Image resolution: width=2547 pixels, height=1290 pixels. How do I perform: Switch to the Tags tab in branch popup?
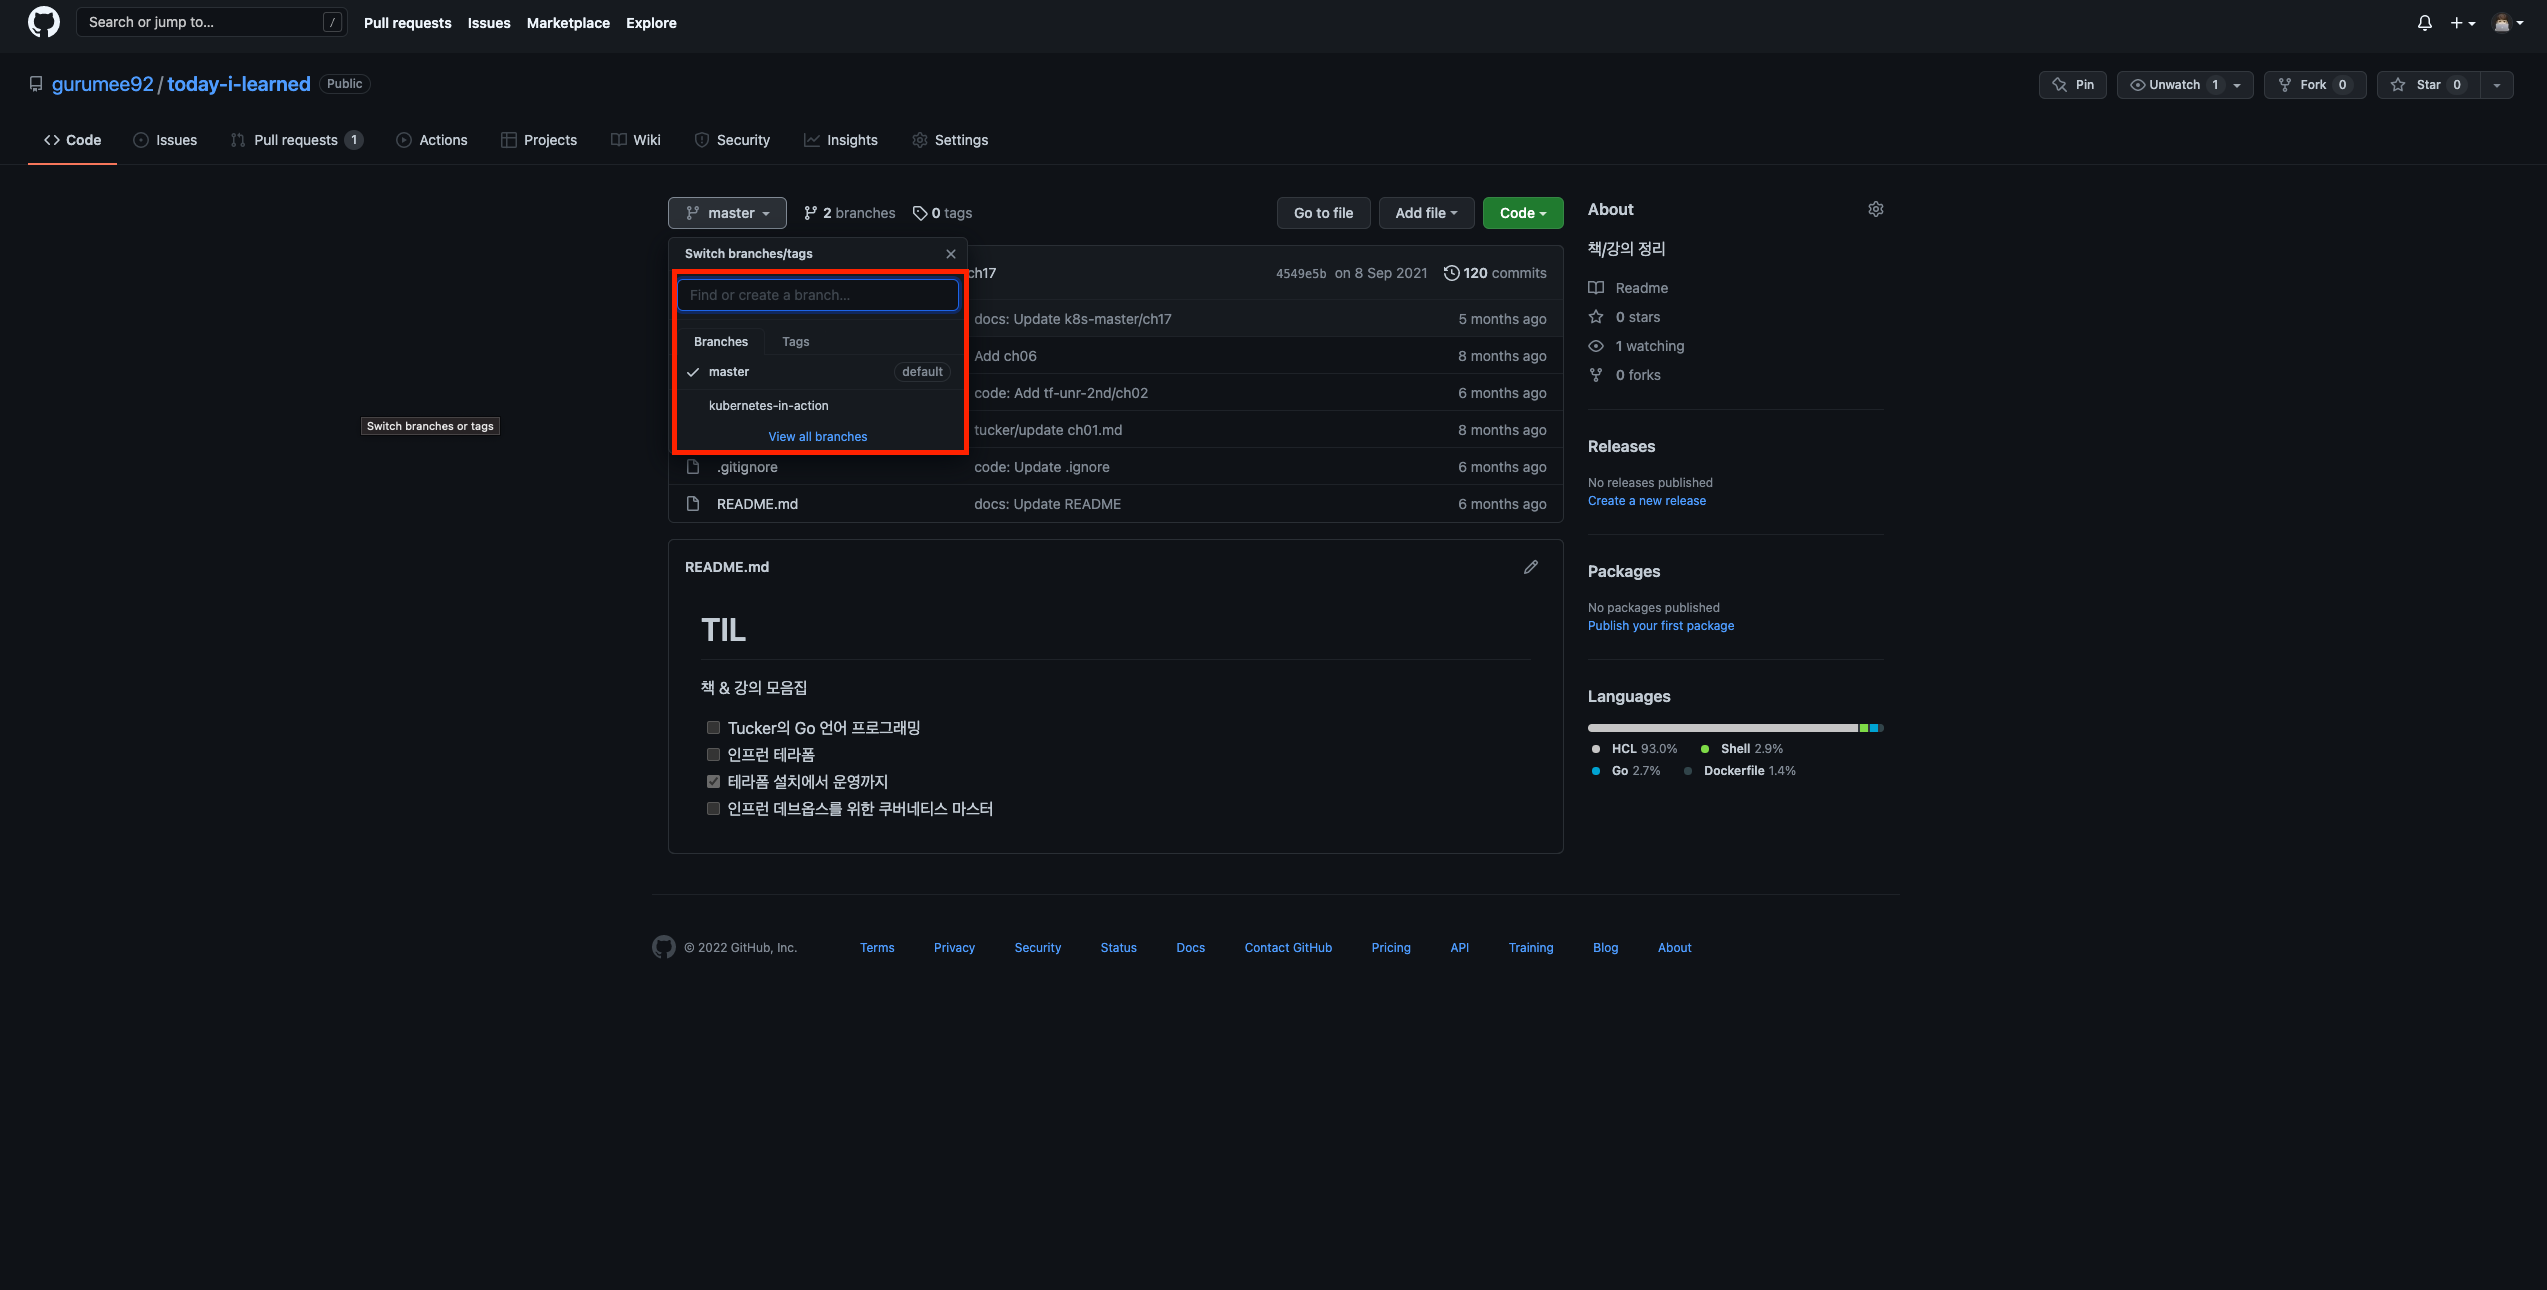[795, 342]
